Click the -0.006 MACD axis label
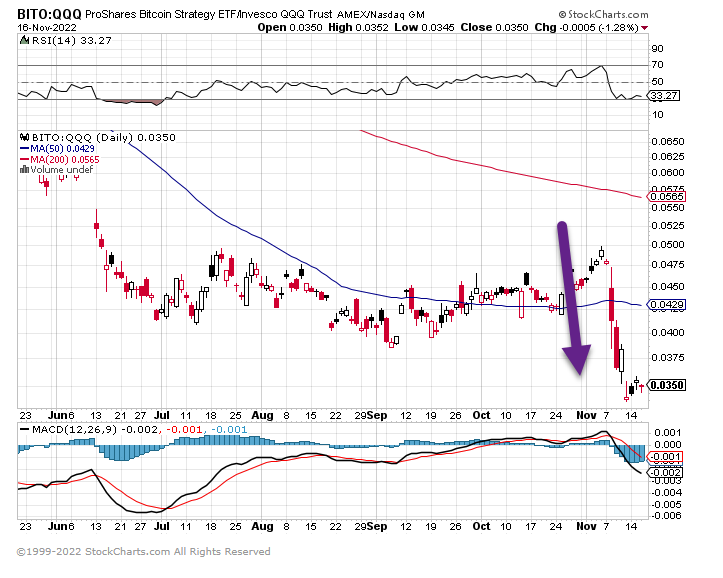This screenshot has height=578, width=723. [x=665, y=516]
